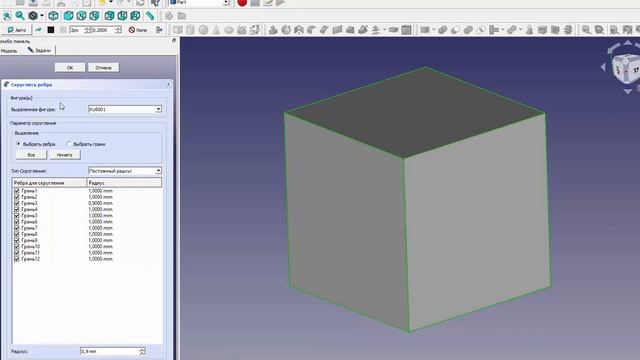
Task: Click the red macro record button
Action: click(x=242, y=3)
